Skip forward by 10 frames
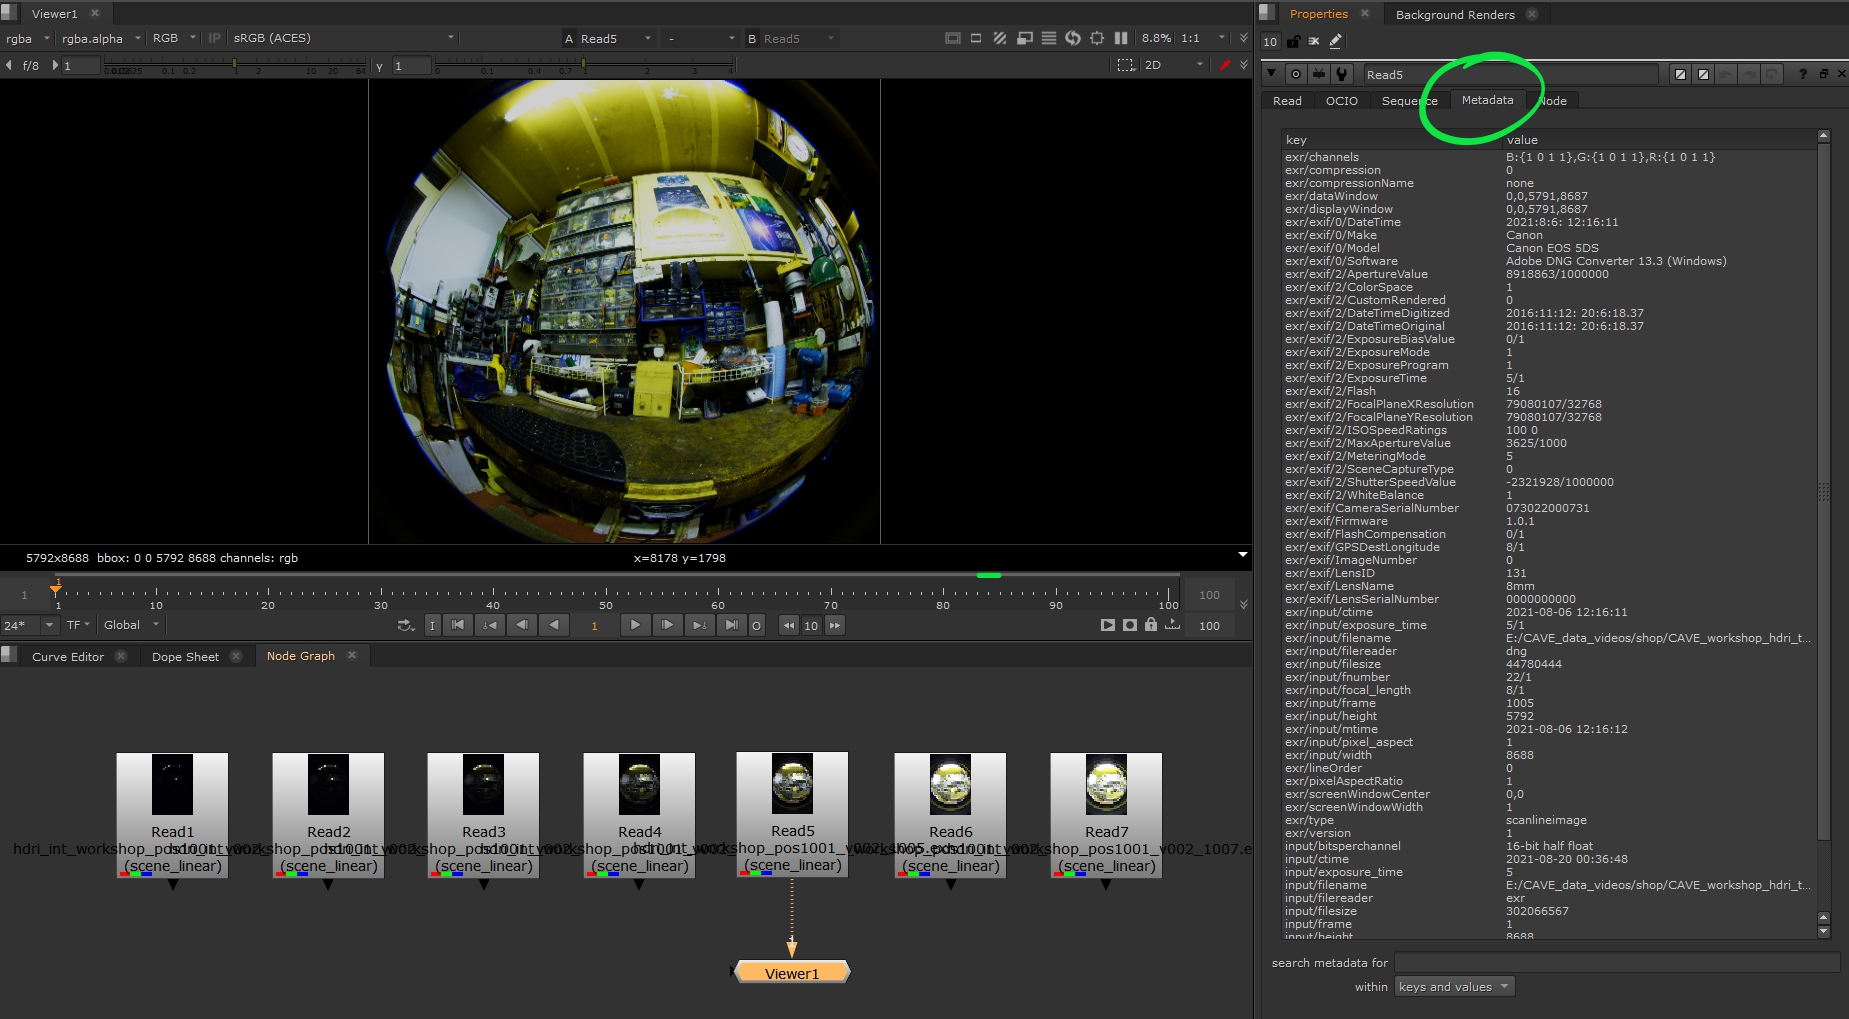This screenshot has width=1849, height=1019. click(834, 625)
